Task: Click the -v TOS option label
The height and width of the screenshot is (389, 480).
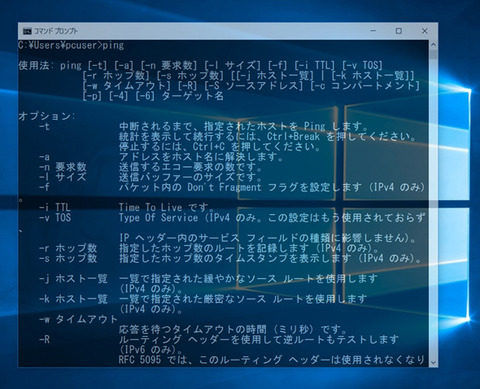Action: click(x=55, y=218)
